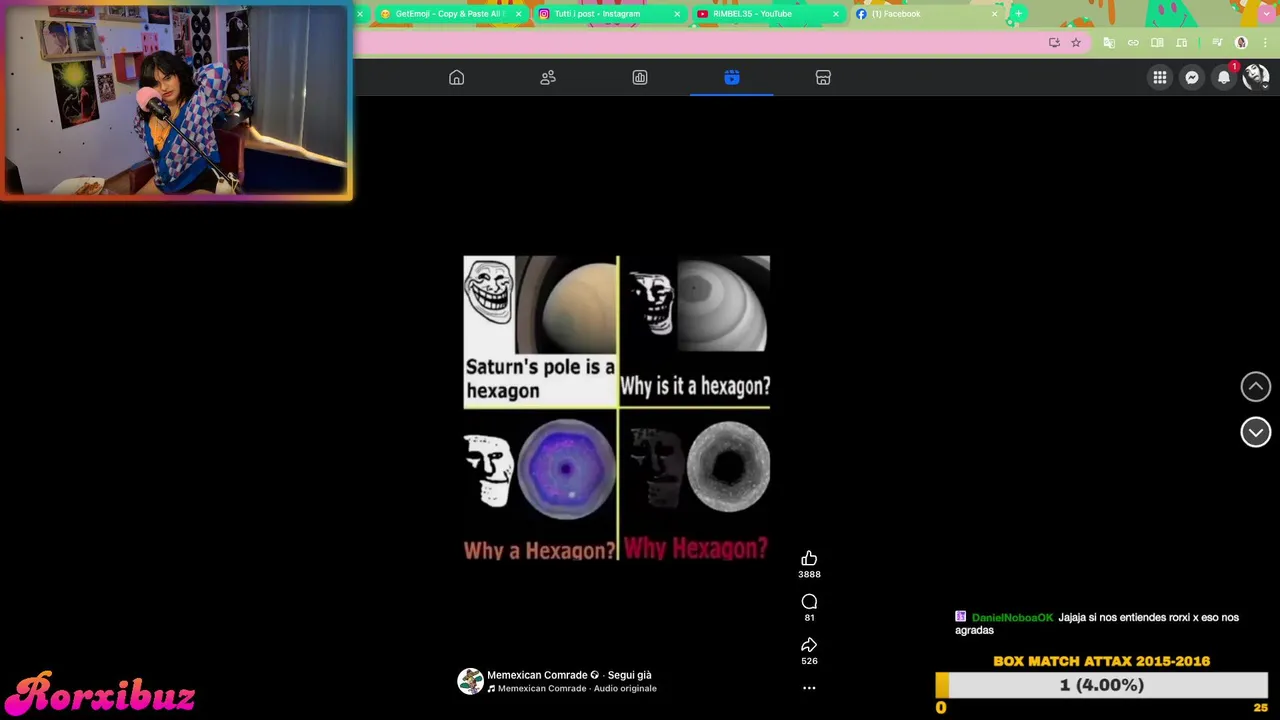Click the like count 3888
1280x720 pixels.
coord(809,574)
